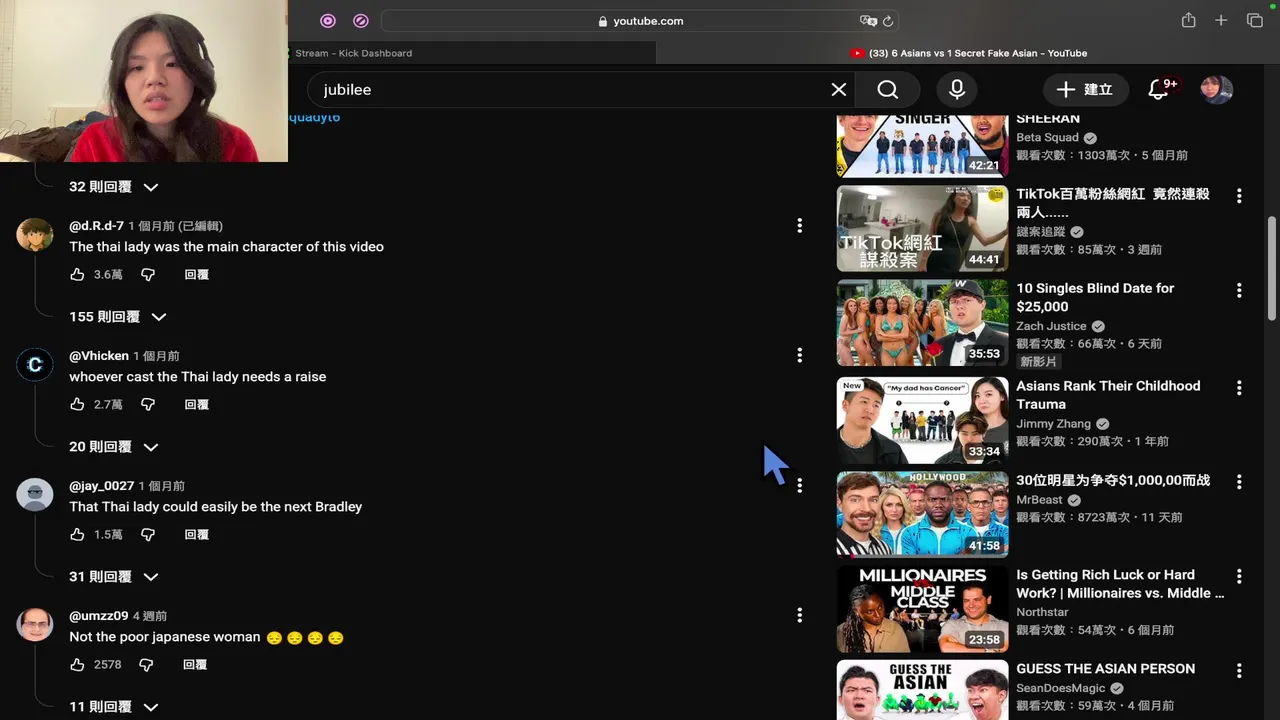1280x720 pixels.
Task: Expand the 32 replies thread
Action: (x=114, y=187)
